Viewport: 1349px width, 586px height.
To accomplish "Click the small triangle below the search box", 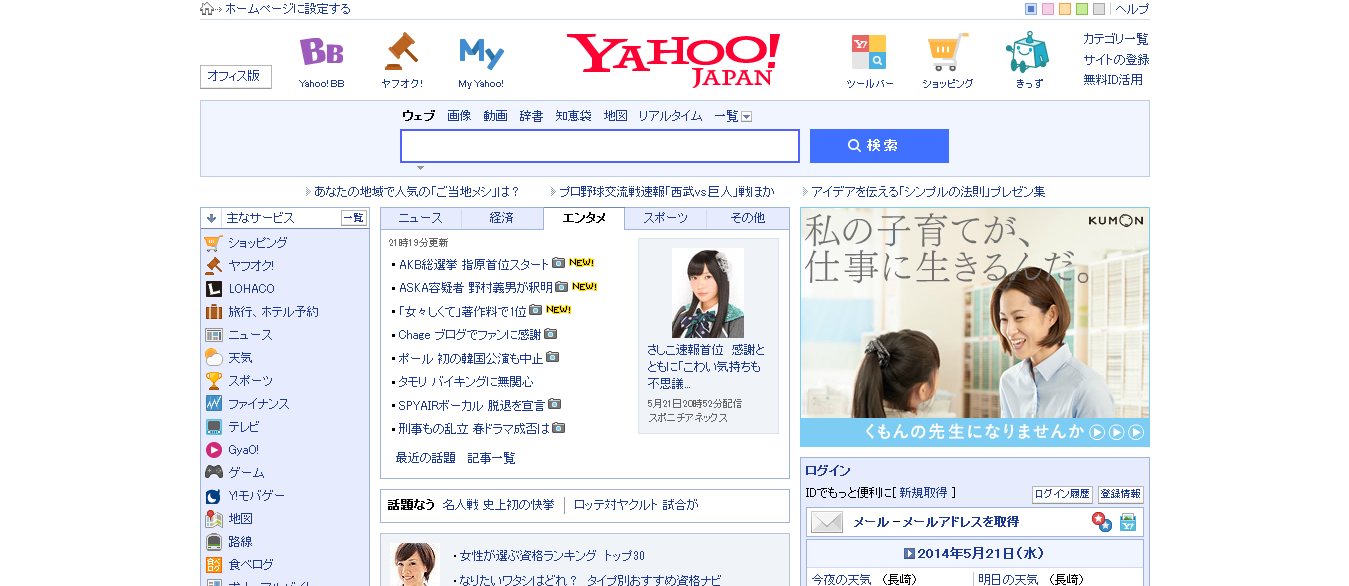I will [x=420, y=168].
